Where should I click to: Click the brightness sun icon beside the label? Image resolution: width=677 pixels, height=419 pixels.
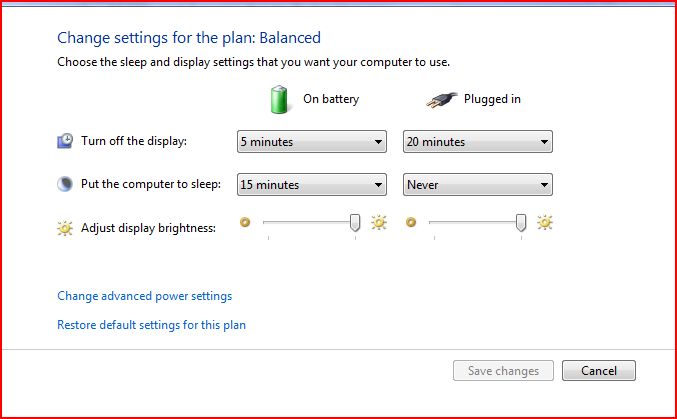(x=65, y=228)
